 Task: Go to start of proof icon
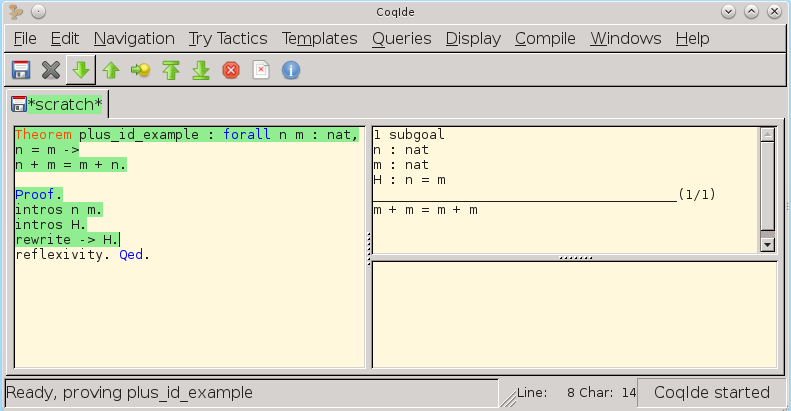pos(171,70)
